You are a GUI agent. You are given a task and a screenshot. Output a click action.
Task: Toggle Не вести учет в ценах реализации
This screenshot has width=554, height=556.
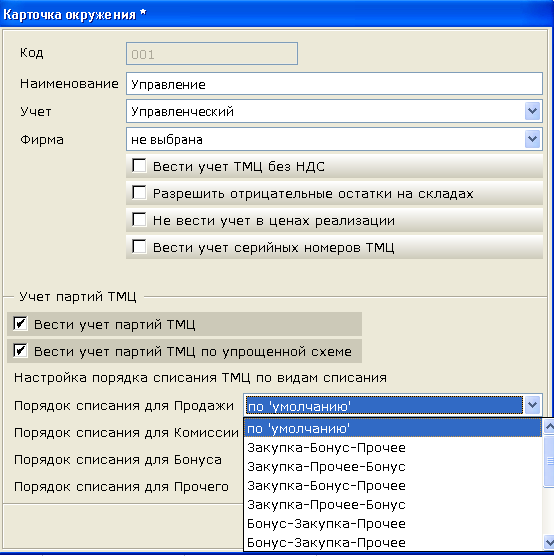[139, 220]
